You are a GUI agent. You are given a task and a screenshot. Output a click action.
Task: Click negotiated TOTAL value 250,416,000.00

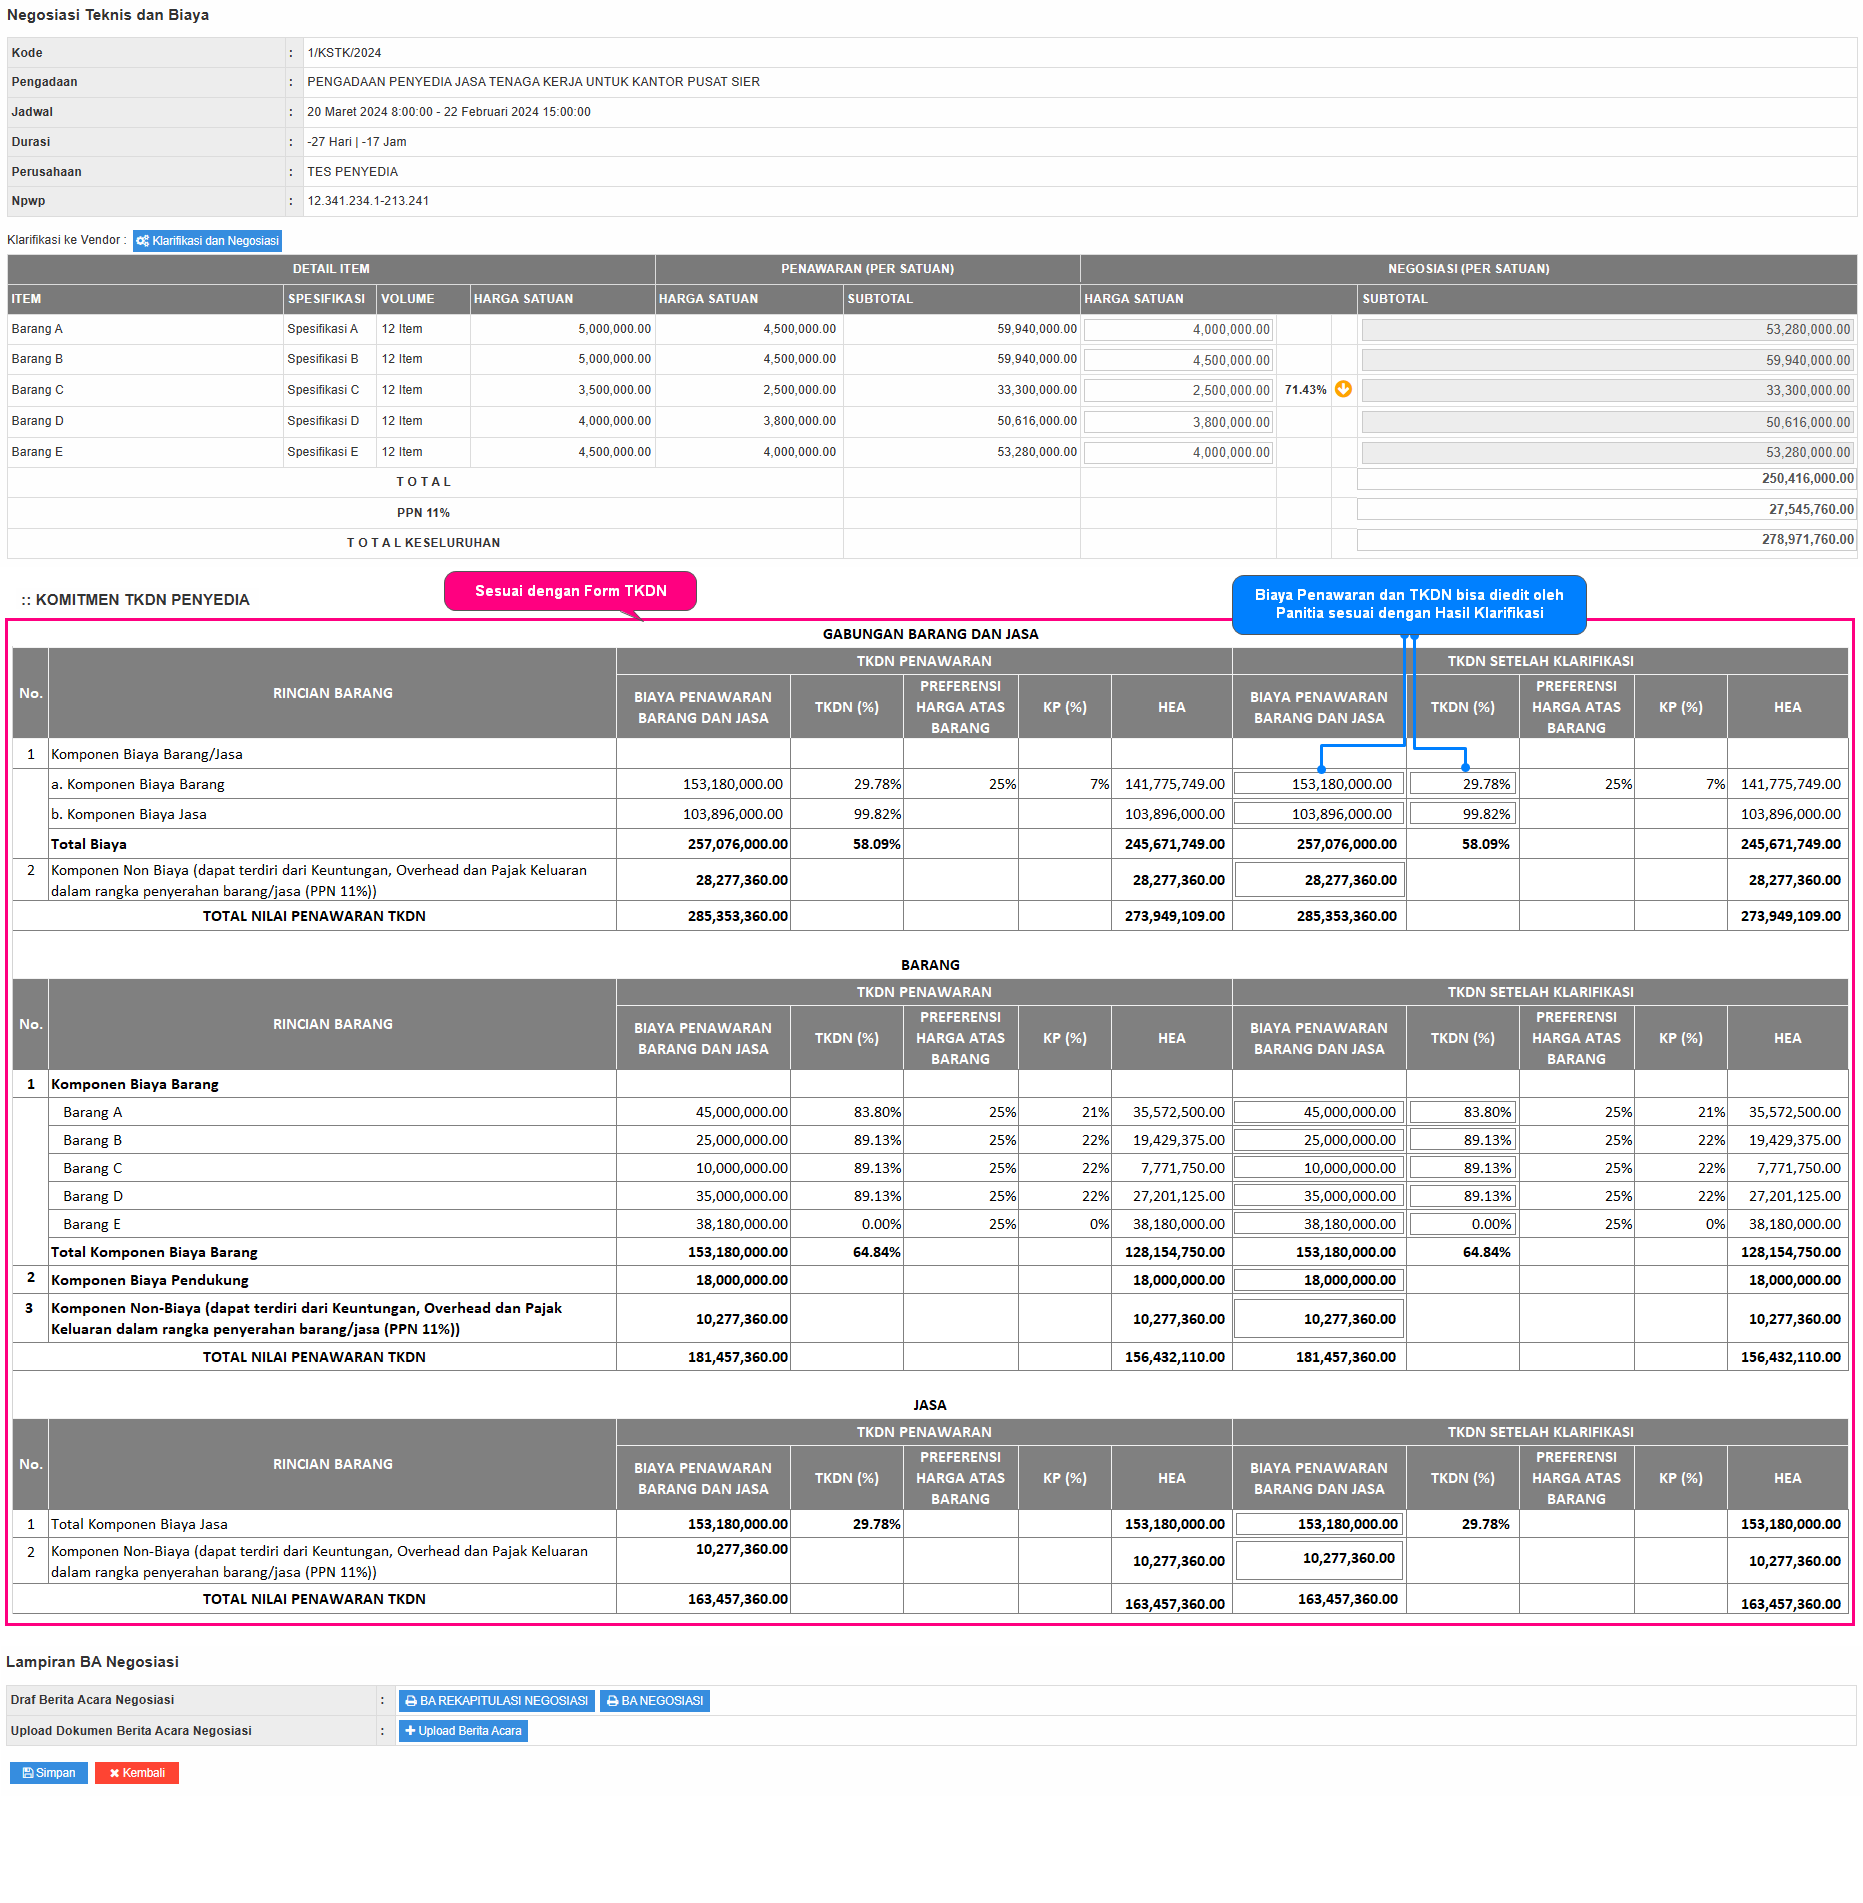pos(1807,479)
